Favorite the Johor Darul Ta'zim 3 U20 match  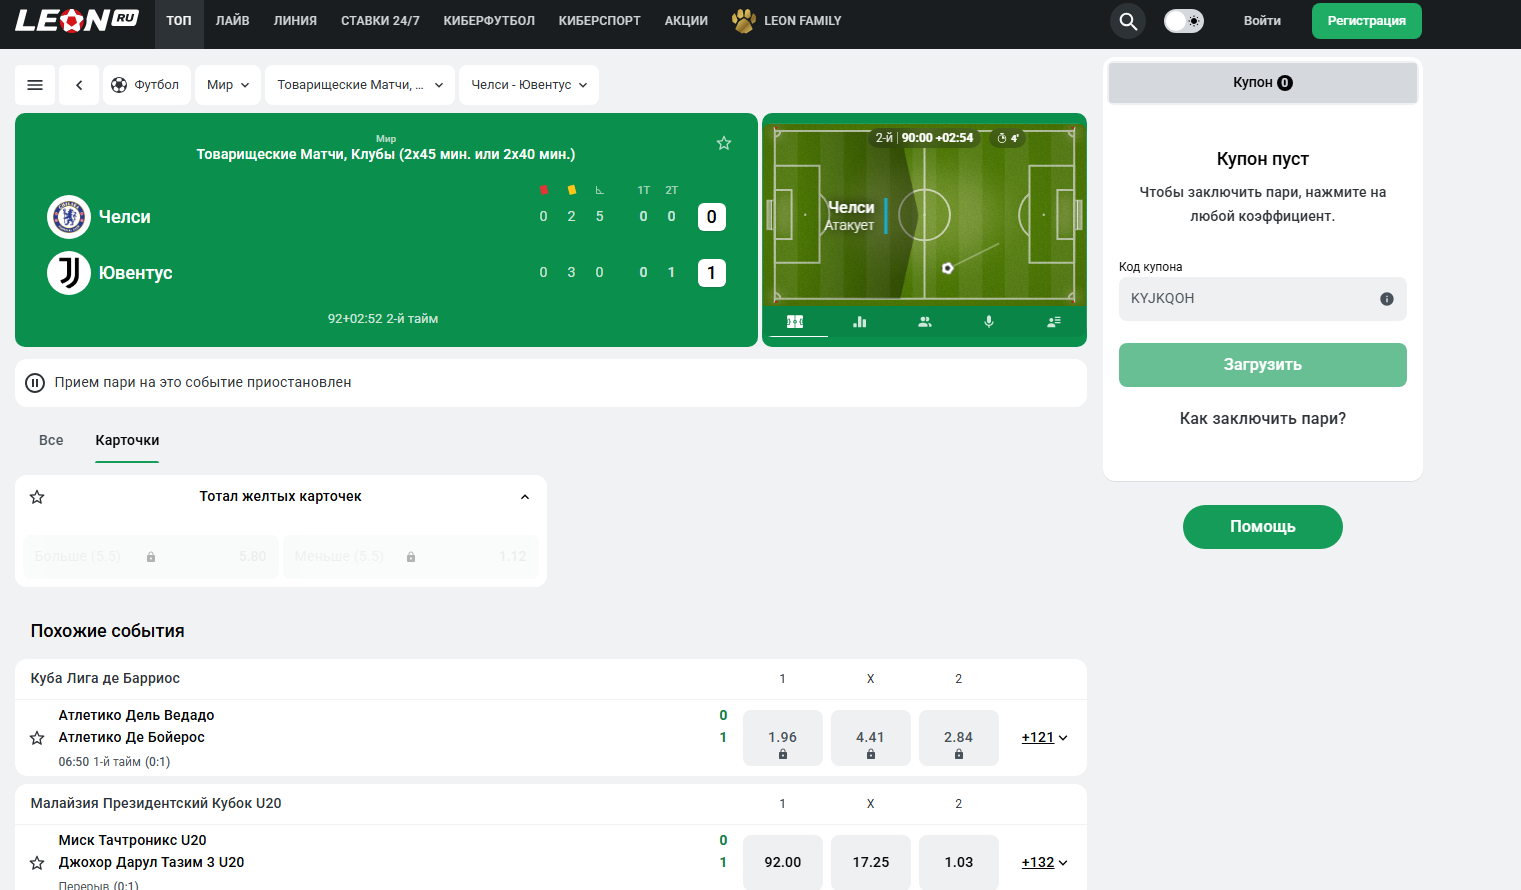click(x=37, y=863)
